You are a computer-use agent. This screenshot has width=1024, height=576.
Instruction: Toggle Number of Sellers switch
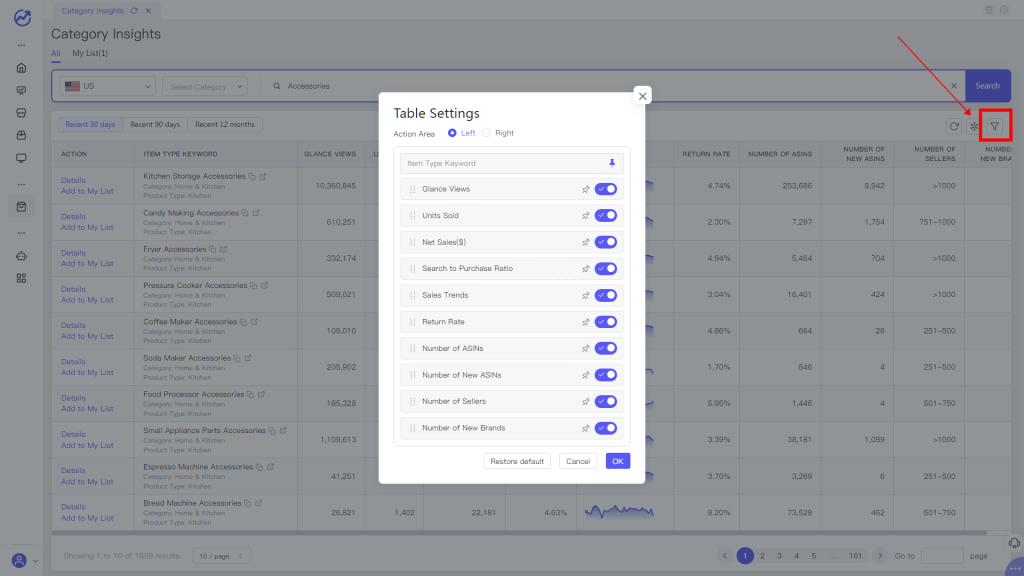[605, 402]
